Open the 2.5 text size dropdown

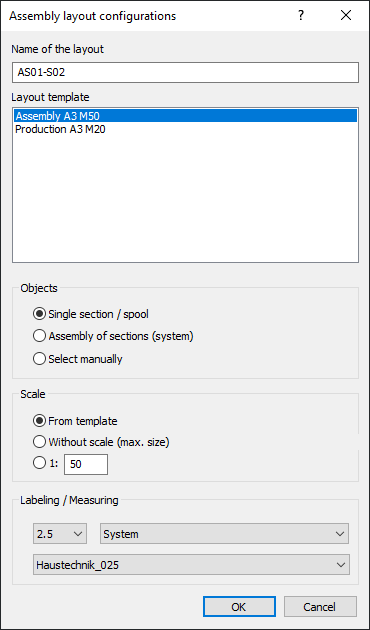pyautogui.click(x=60, y=534)
